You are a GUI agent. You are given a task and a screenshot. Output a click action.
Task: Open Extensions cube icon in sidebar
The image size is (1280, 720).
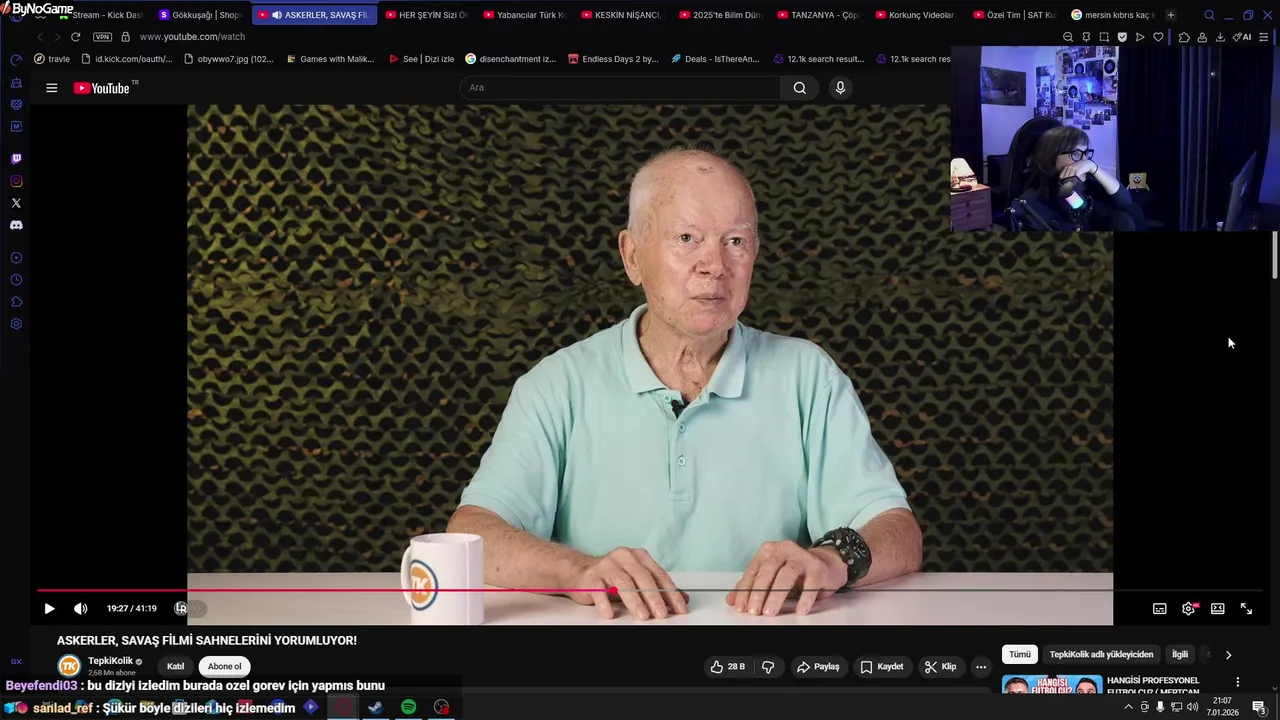tap(16, 302)
